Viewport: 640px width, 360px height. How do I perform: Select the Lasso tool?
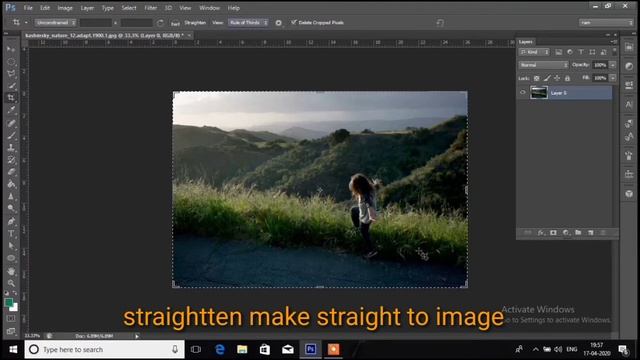coord(11,74)
